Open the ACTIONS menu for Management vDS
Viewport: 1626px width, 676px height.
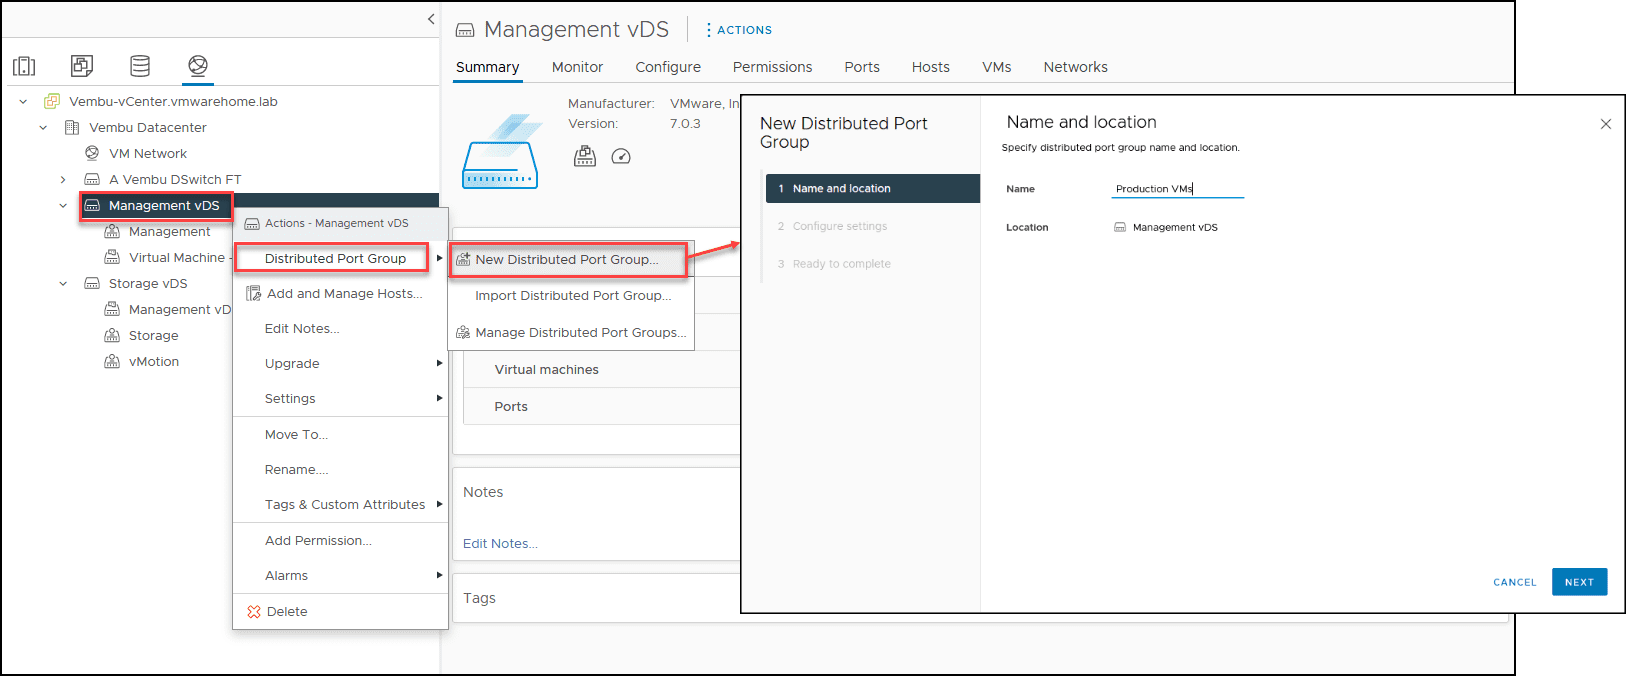pos(739,30)
